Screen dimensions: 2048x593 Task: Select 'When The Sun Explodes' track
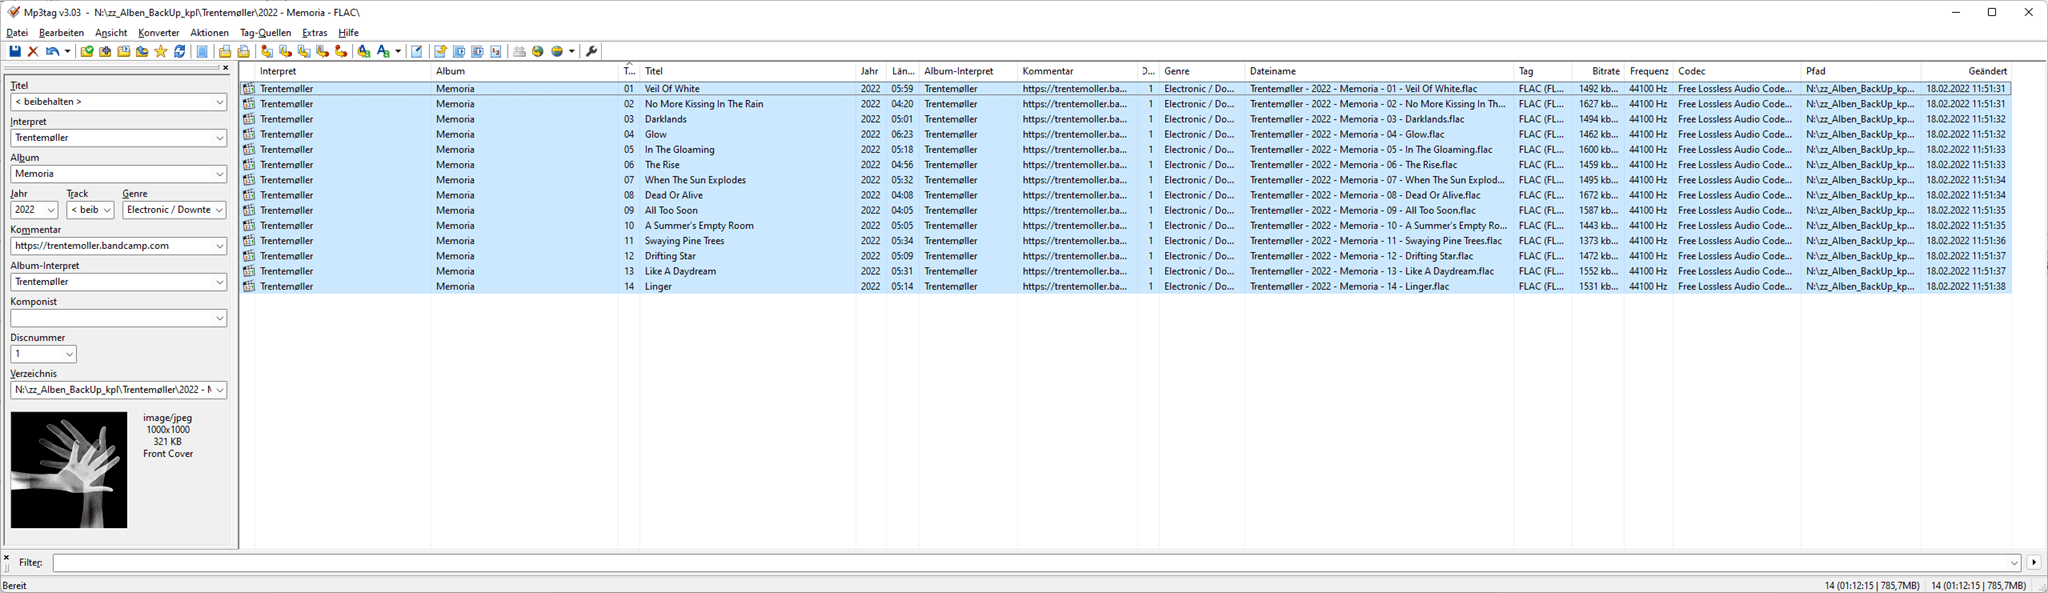(x=1126, y=180)
